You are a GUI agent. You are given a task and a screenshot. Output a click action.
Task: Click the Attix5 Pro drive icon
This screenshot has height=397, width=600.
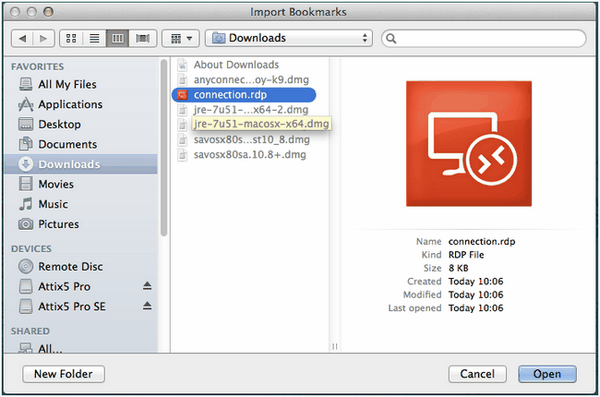[26, 286]
